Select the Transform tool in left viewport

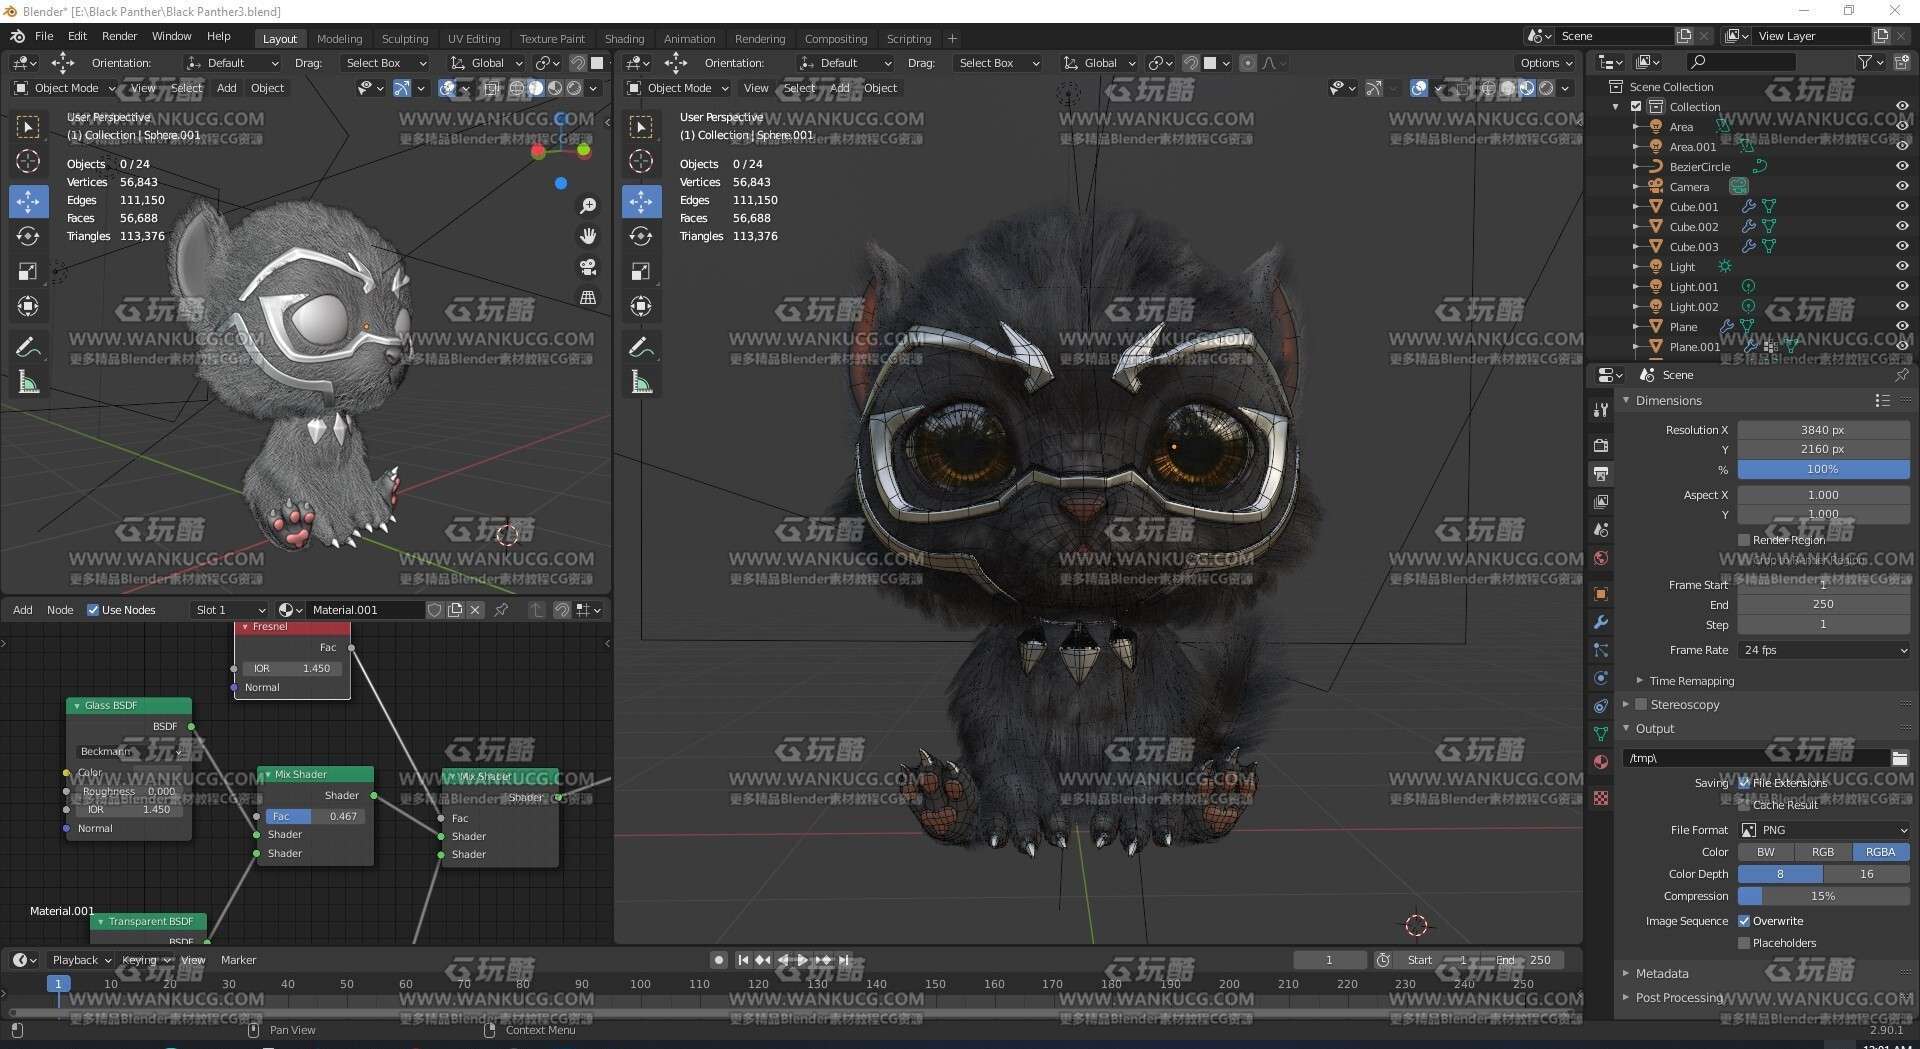point(28,306)
